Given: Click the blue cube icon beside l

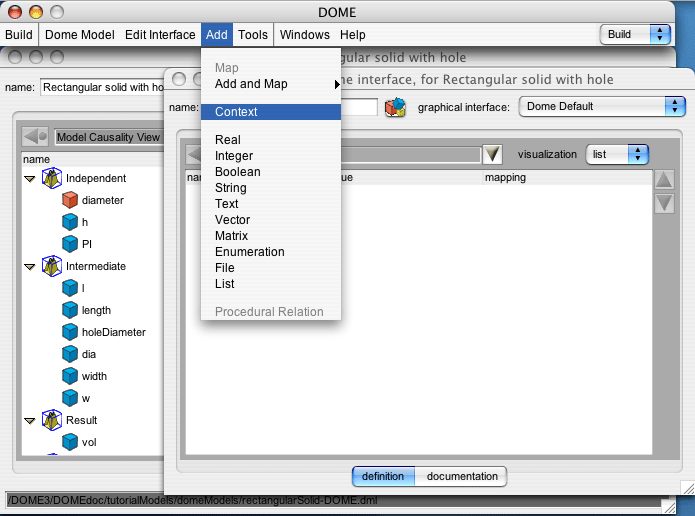Looking at the screenshot, I should pyautogui.click(x=70, y=288).
